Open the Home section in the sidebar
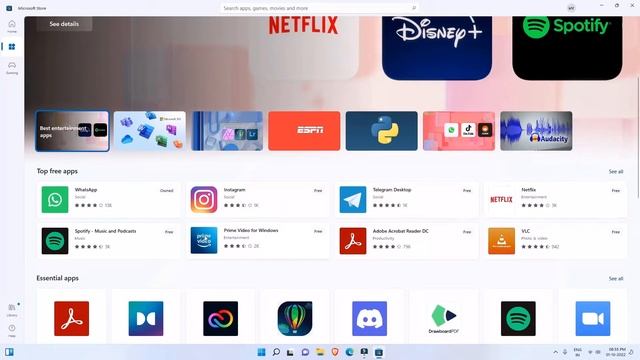Image resolution: width=640 pixels, height=360 pixels. (x=12, y=27)
